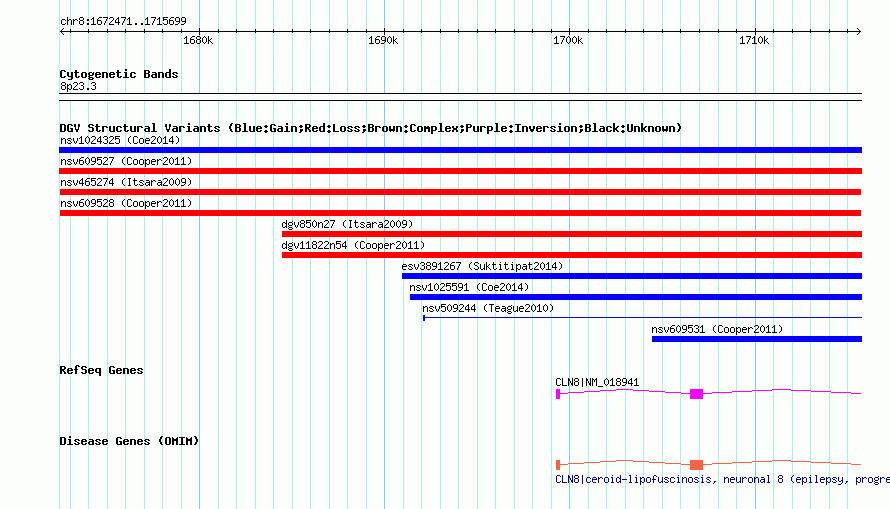Click the RefSeq Genes track title
Viewport: 890px width, 509px height.
pyautogui.click(x=101, y=370)
